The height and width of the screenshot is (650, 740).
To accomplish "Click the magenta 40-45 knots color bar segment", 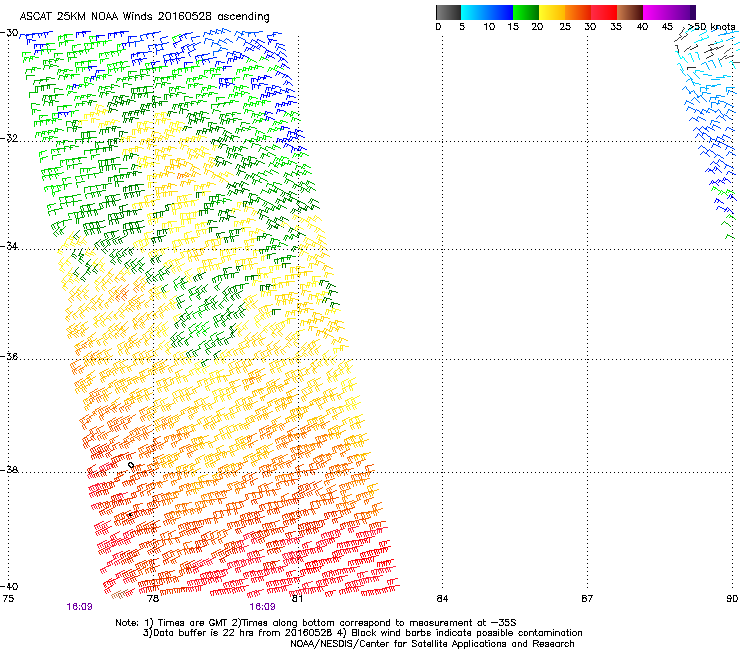I will pyautogui.click(x=656, y=12).
